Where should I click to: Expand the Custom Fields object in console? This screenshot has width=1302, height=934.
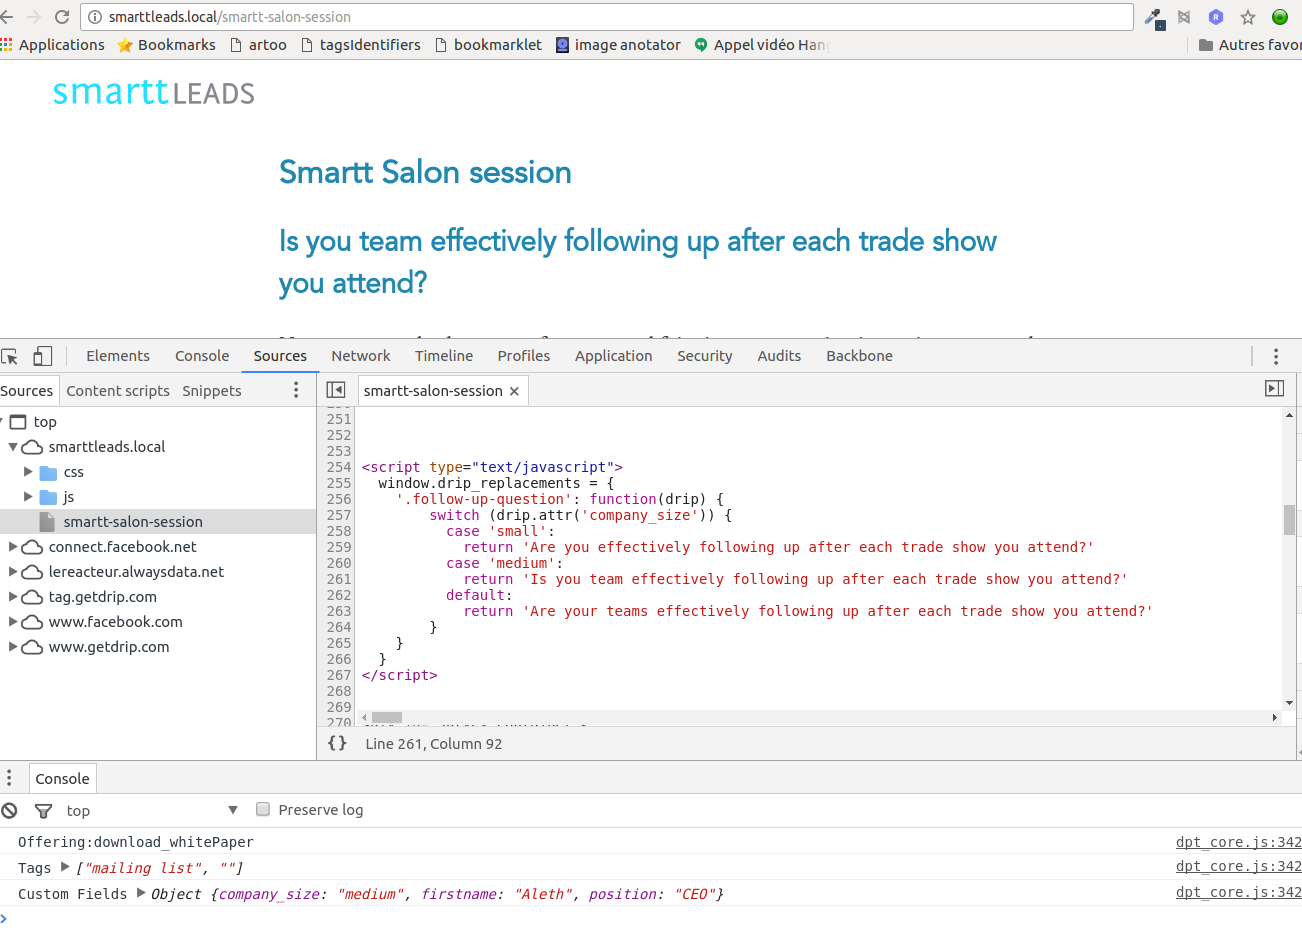click(141, 893)
